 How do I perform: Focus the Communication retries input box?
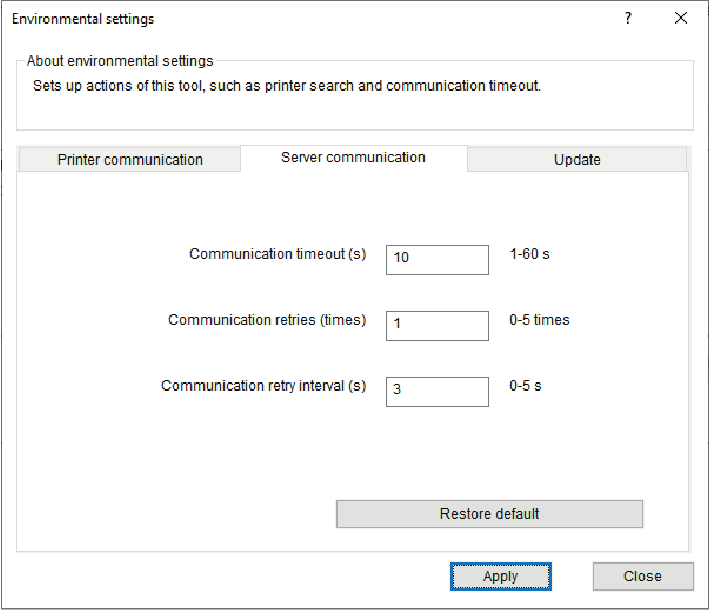coord(437,325)
